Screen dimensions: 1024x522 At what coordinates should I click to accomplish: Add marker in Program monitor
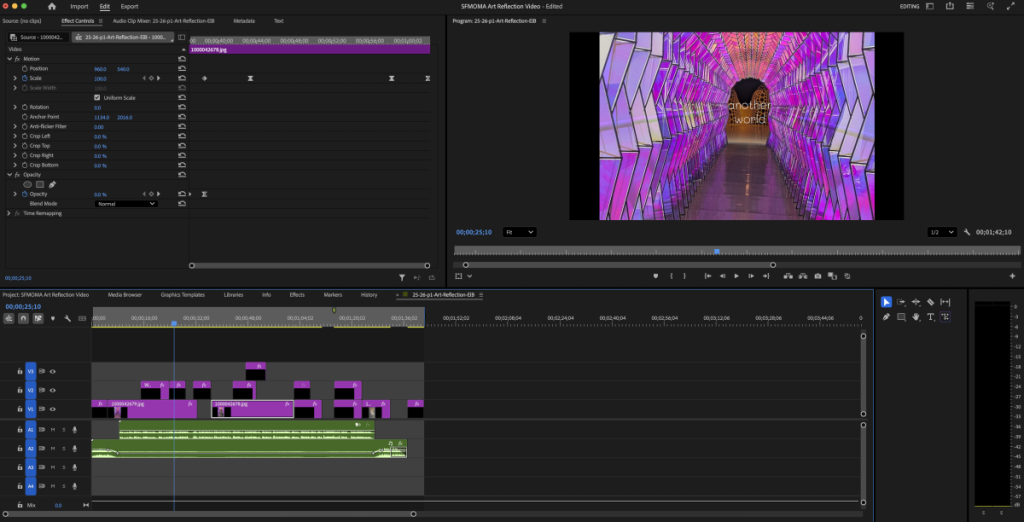656,276
